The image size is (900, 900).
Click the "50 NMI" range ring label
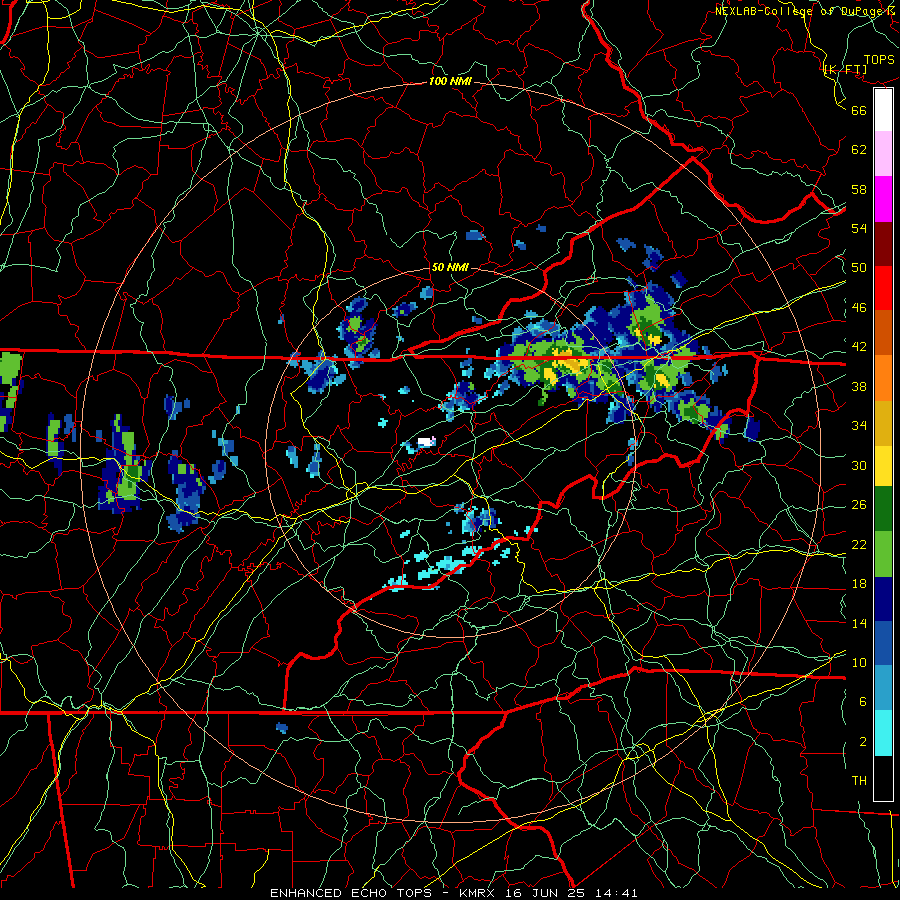tap(450, 267)
